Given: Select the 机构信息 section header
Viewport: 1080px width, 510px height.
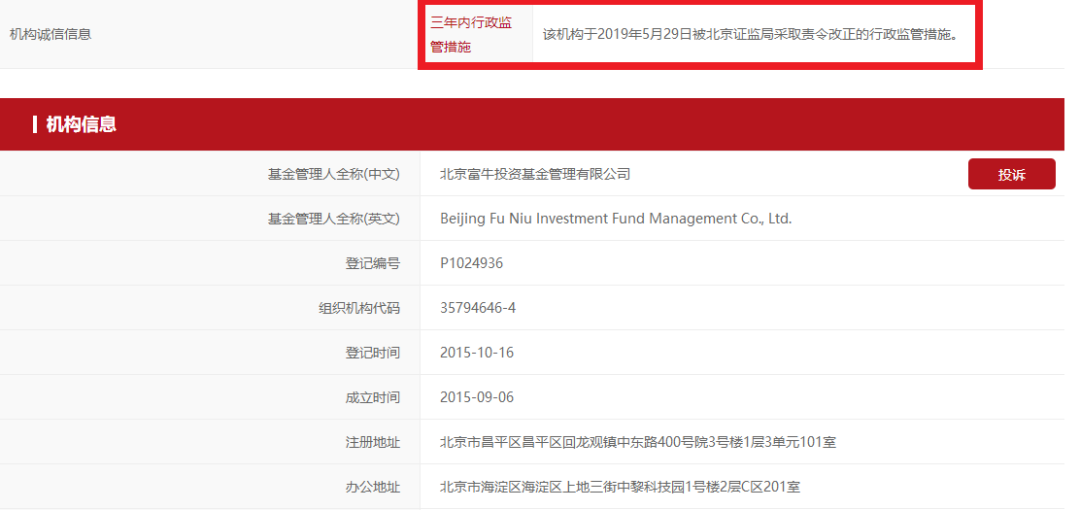Looking at the screenshot, I should 81,125.
